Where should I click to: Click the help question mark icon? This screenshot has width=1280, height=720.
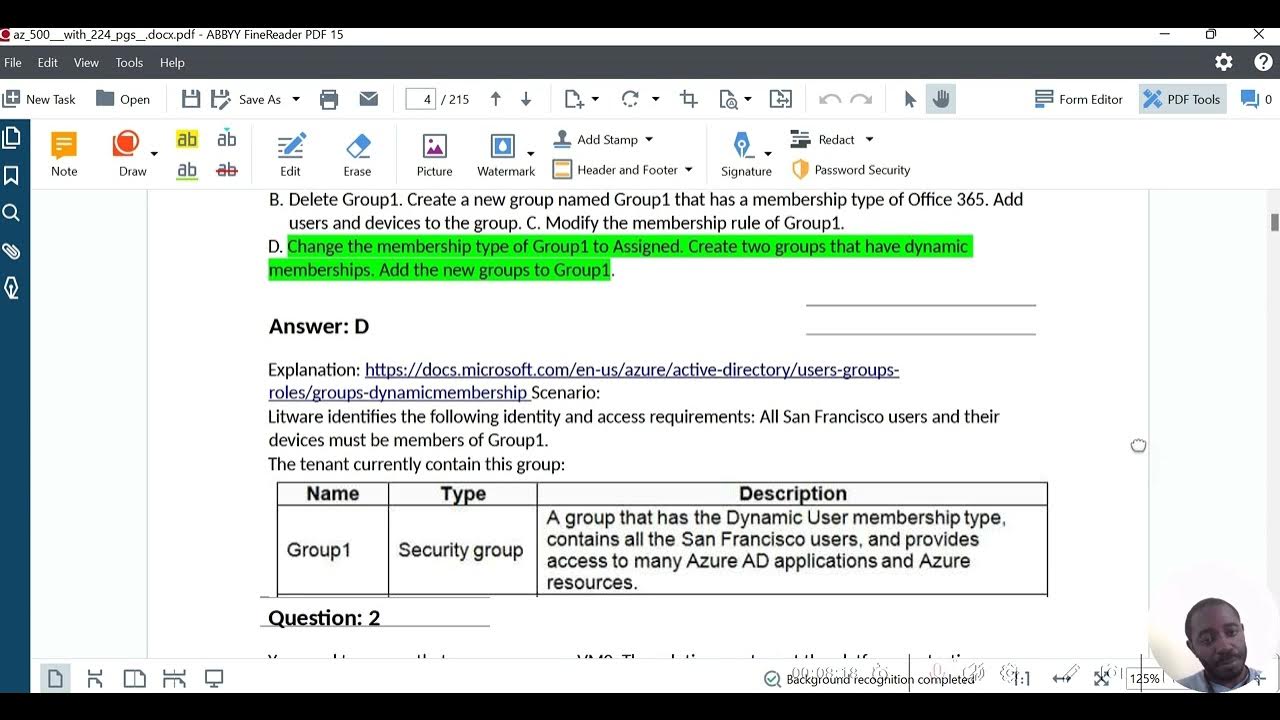1263,62
